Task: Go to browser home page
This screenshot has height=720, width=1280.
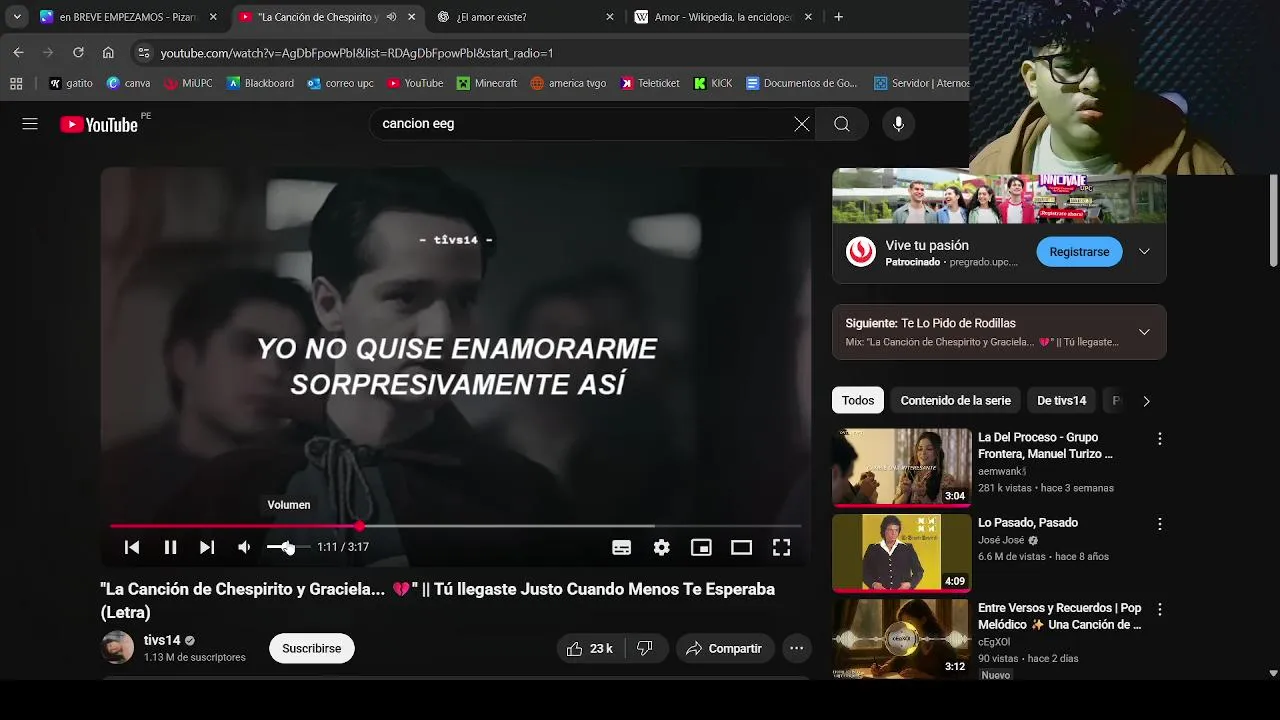Action: click(108, 53)
